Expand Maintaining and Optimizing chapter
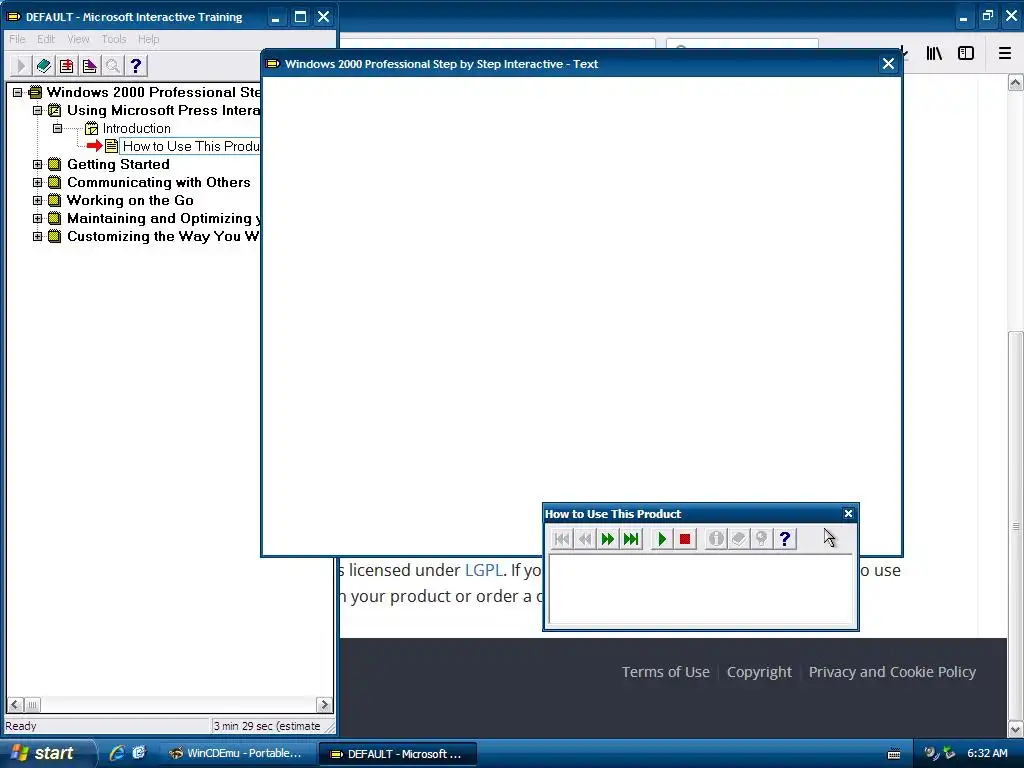 tap(38, 218)
